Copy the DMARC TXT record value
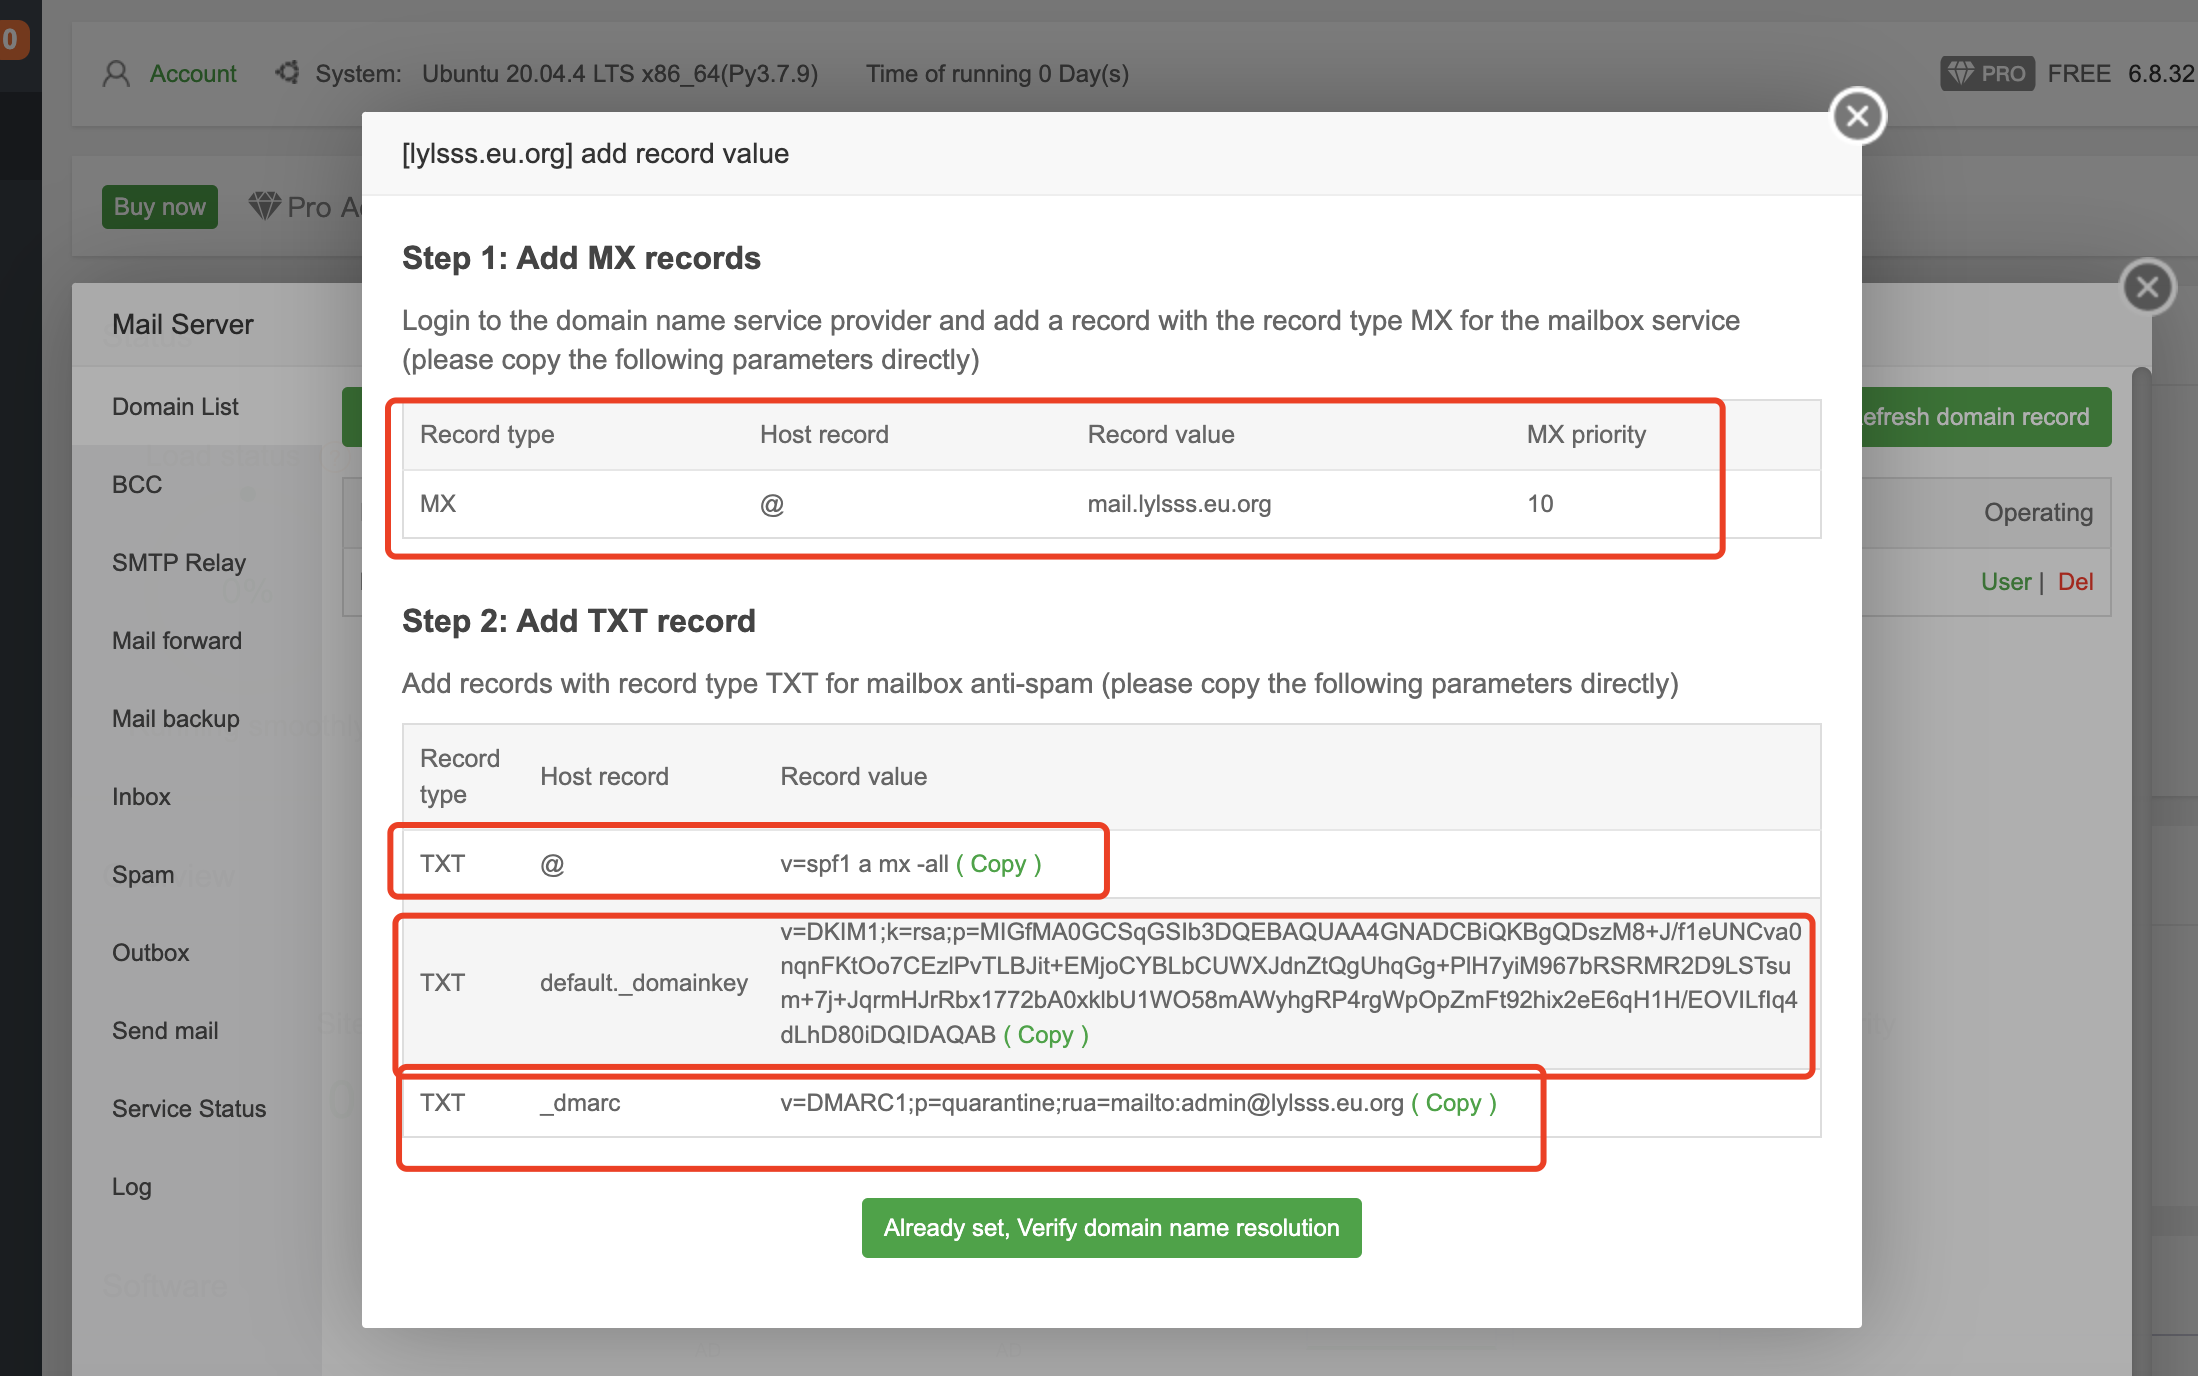This screenshot has height=1376, width=2198. point(1453,1103)
